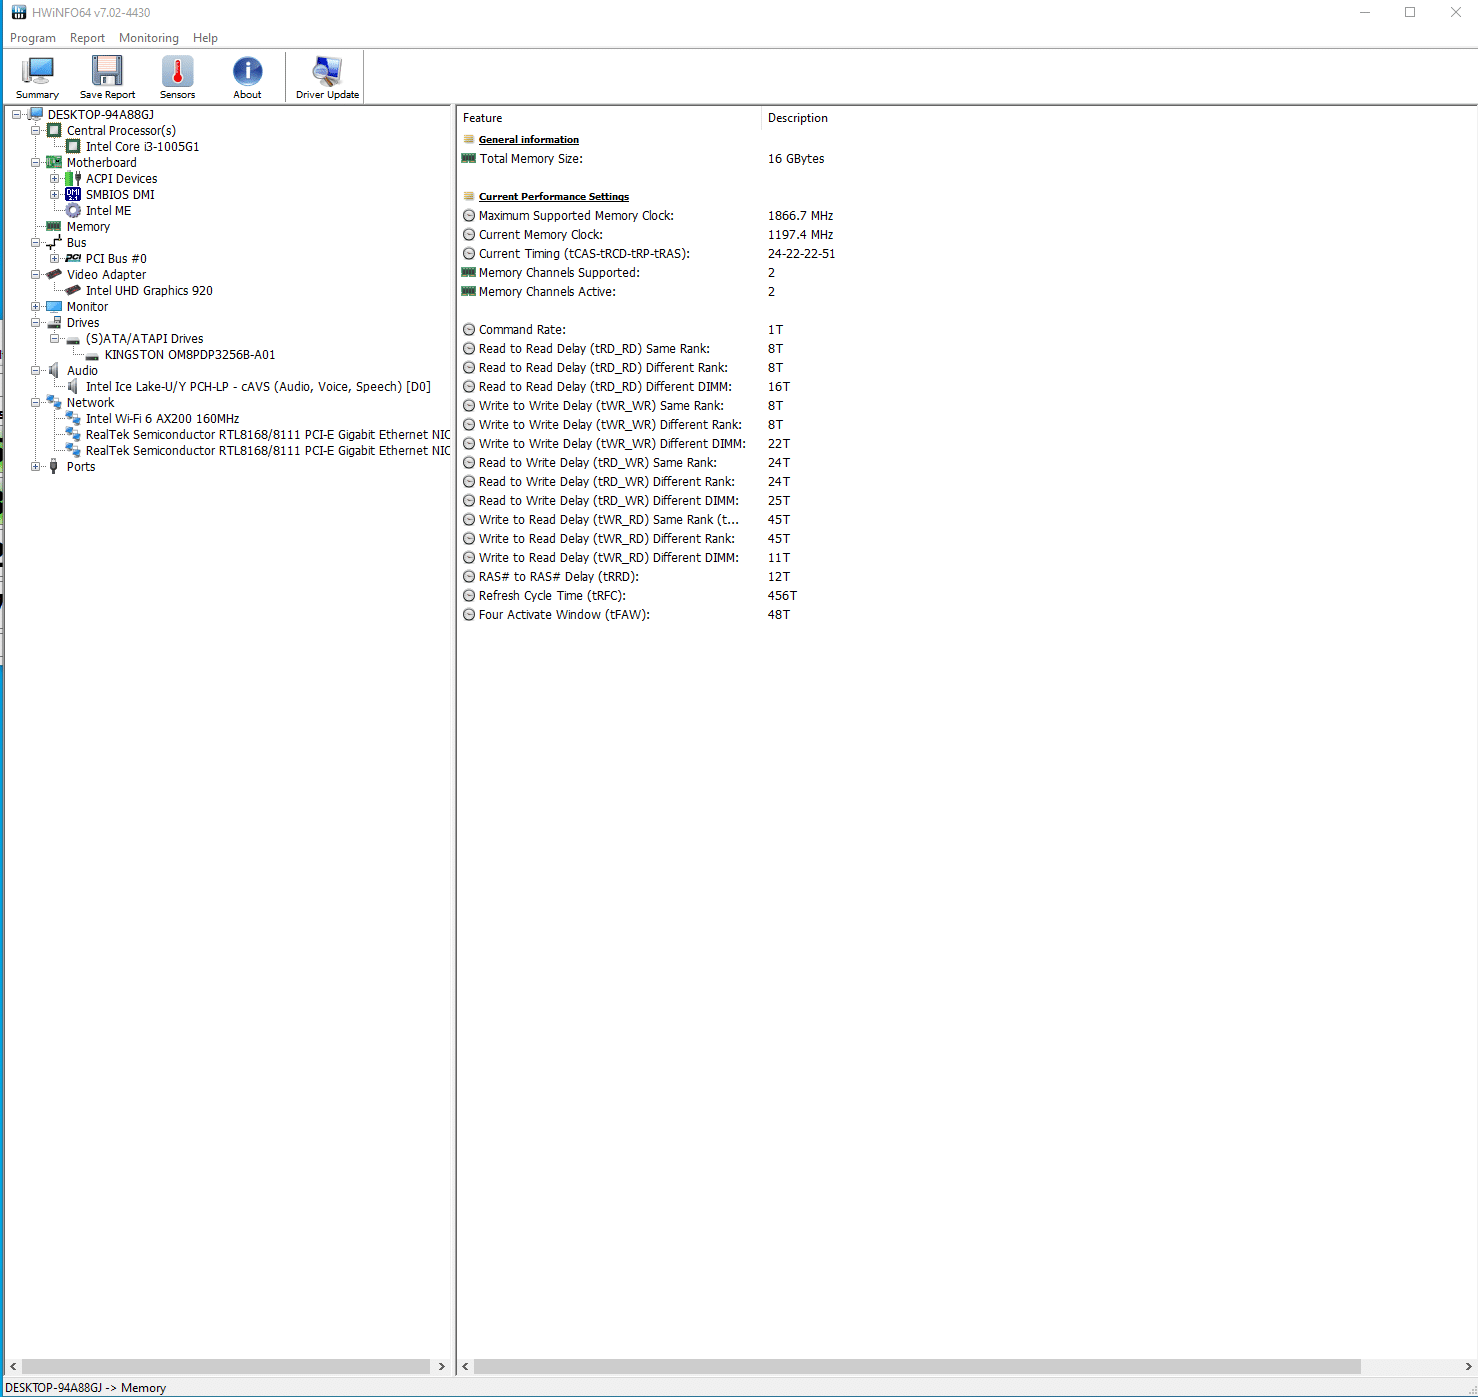
Task: Expand the ACPI Devices node
Action: [x=54, y=178]
